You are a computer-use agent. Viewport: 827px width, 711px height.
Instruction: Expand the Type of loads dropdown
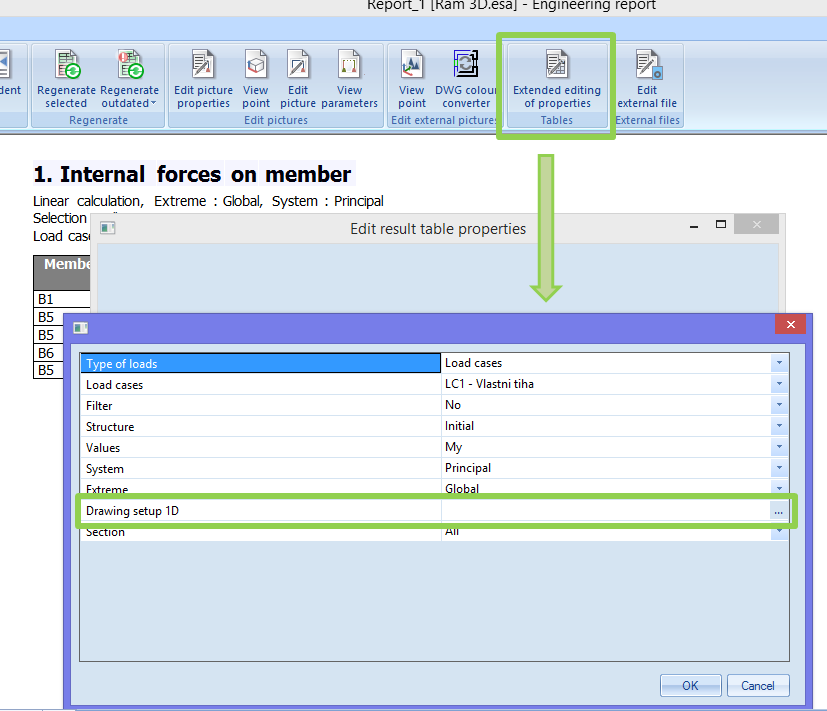(779, 363)
